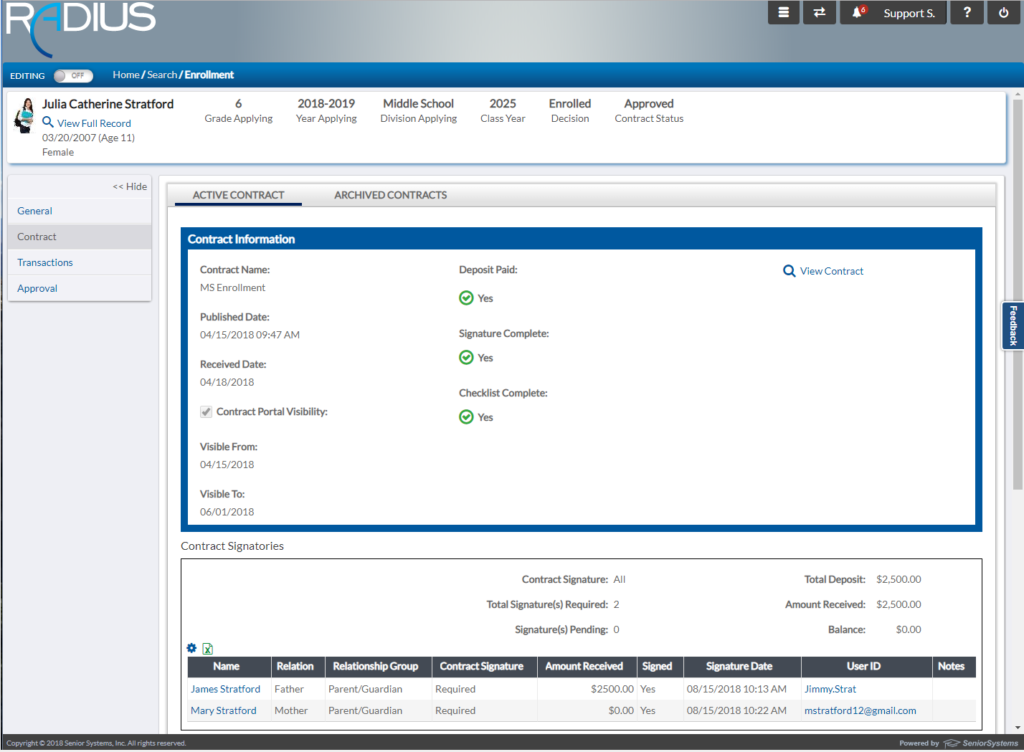
Task: Click the MS Enrollment contract name
Action: [x=232, y=288]
